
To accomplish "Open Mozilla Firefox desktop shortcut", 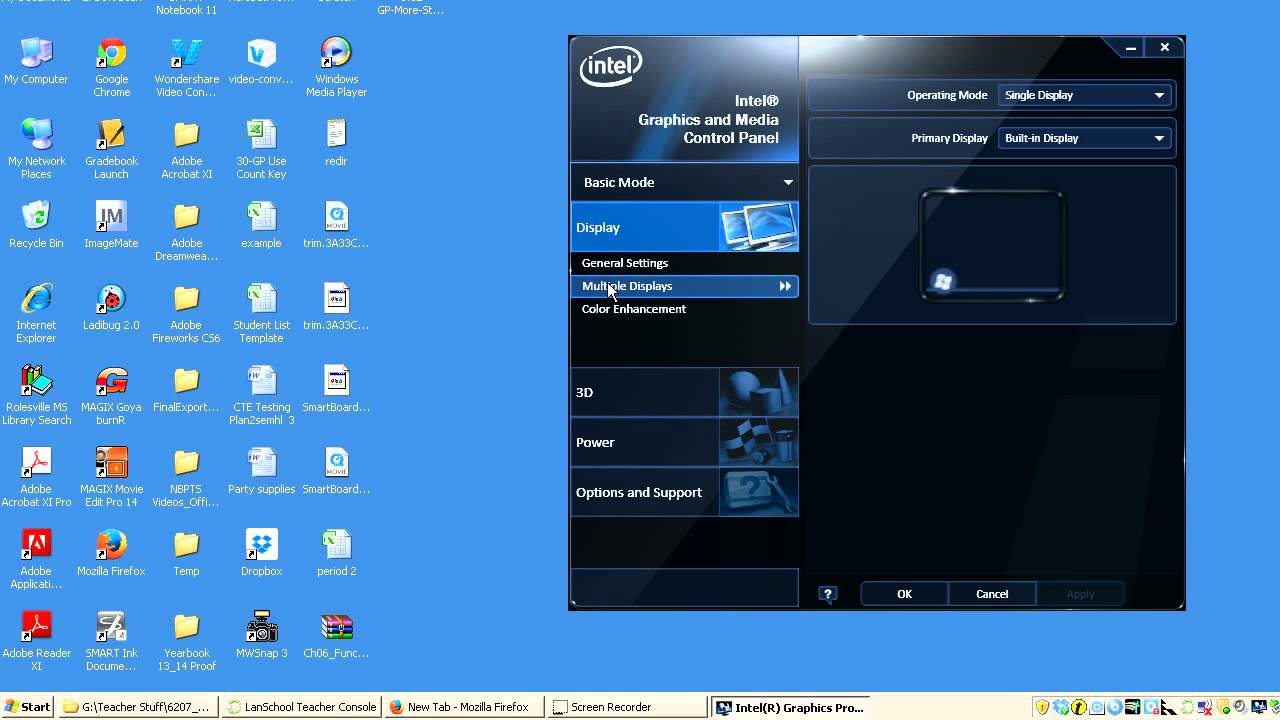I will click(x=111, y=554).
